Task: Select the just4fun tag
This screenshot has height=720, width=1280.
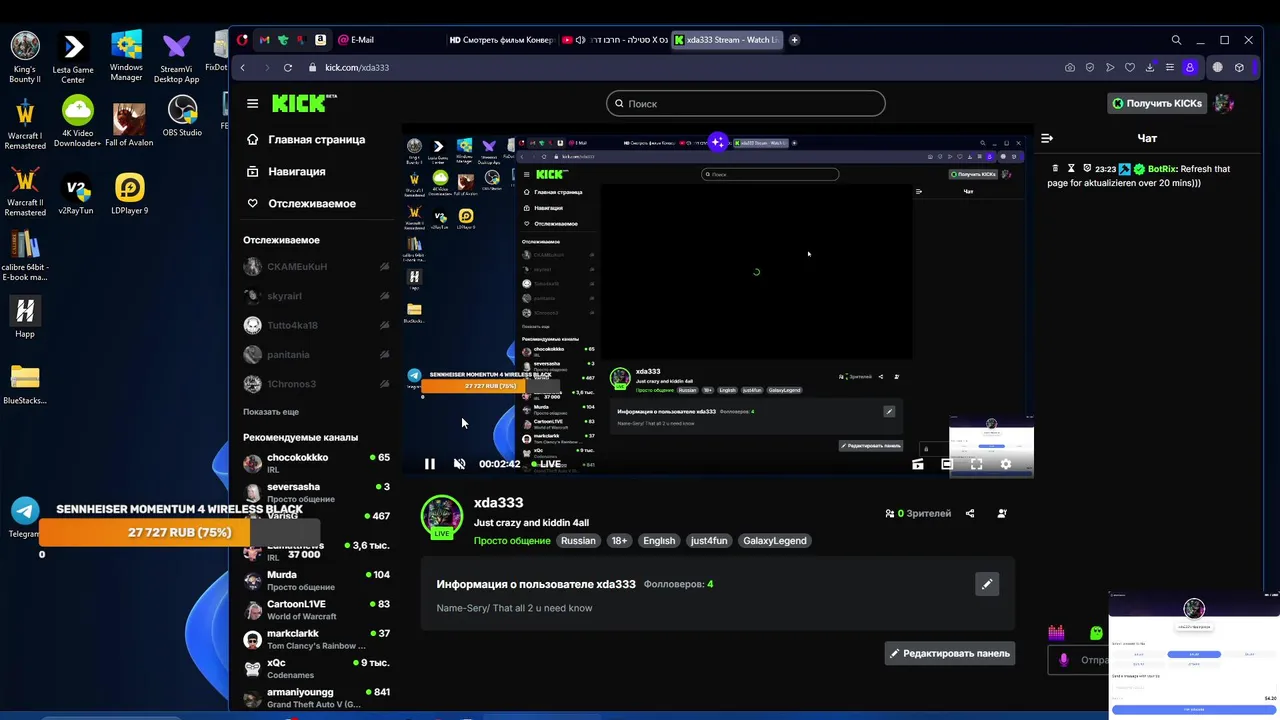Action: click(x=709, y=541)
